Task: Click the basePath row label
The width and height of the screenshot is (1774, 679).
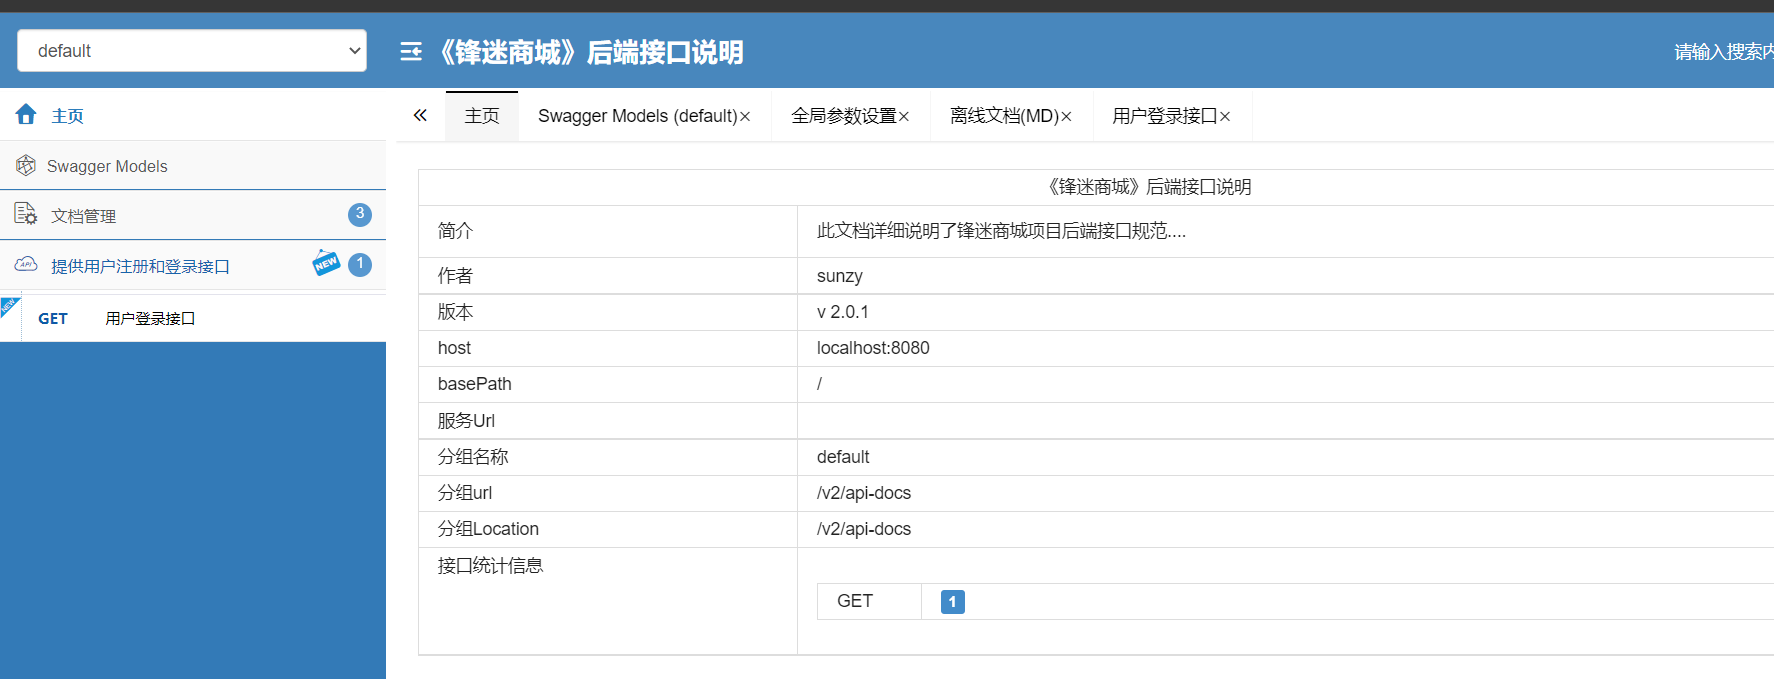Action: coord(475,384)
